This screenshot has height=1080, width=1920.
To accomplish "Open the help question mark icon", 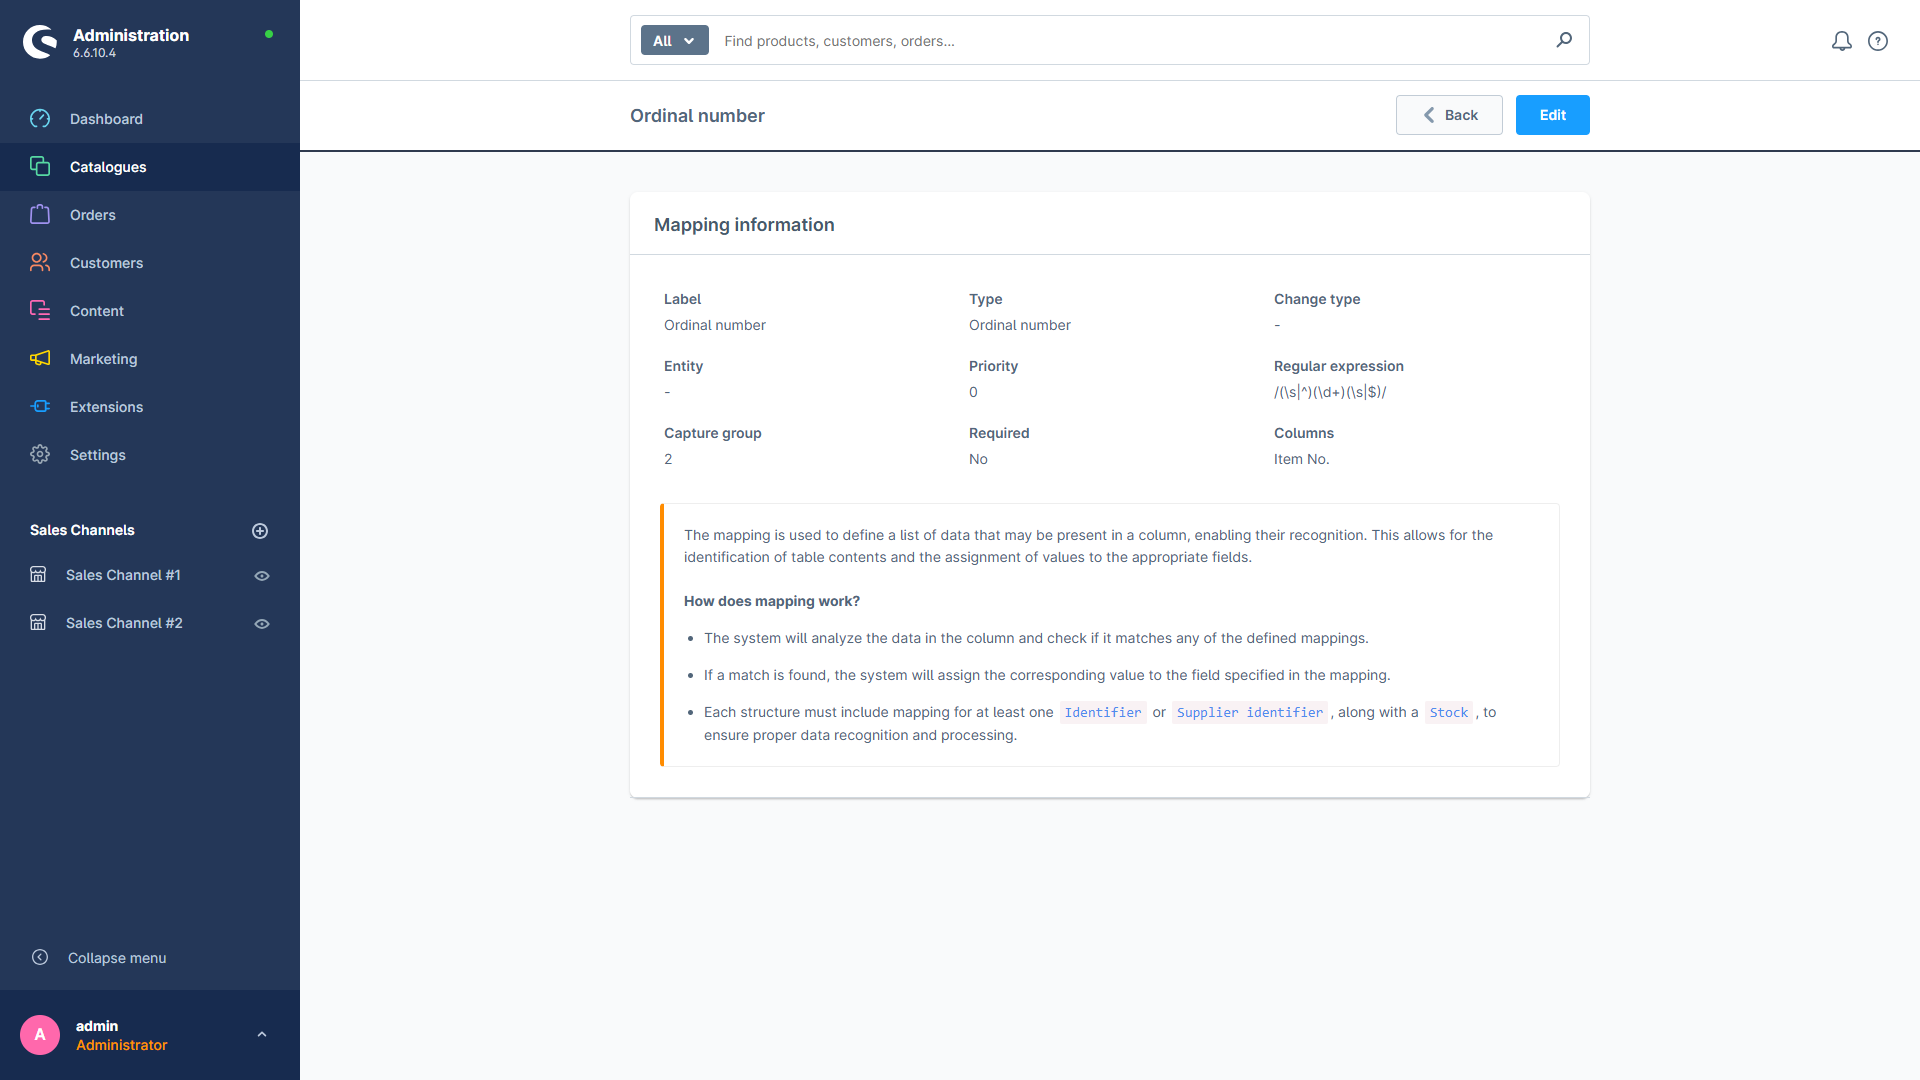I will (x=1878, y=41).
